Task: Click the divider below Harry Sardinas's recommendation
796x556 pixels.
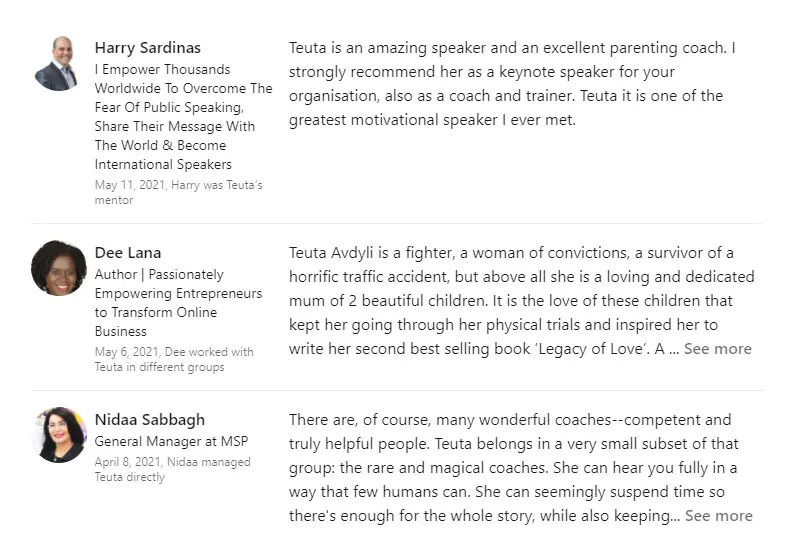Action: 397,223
